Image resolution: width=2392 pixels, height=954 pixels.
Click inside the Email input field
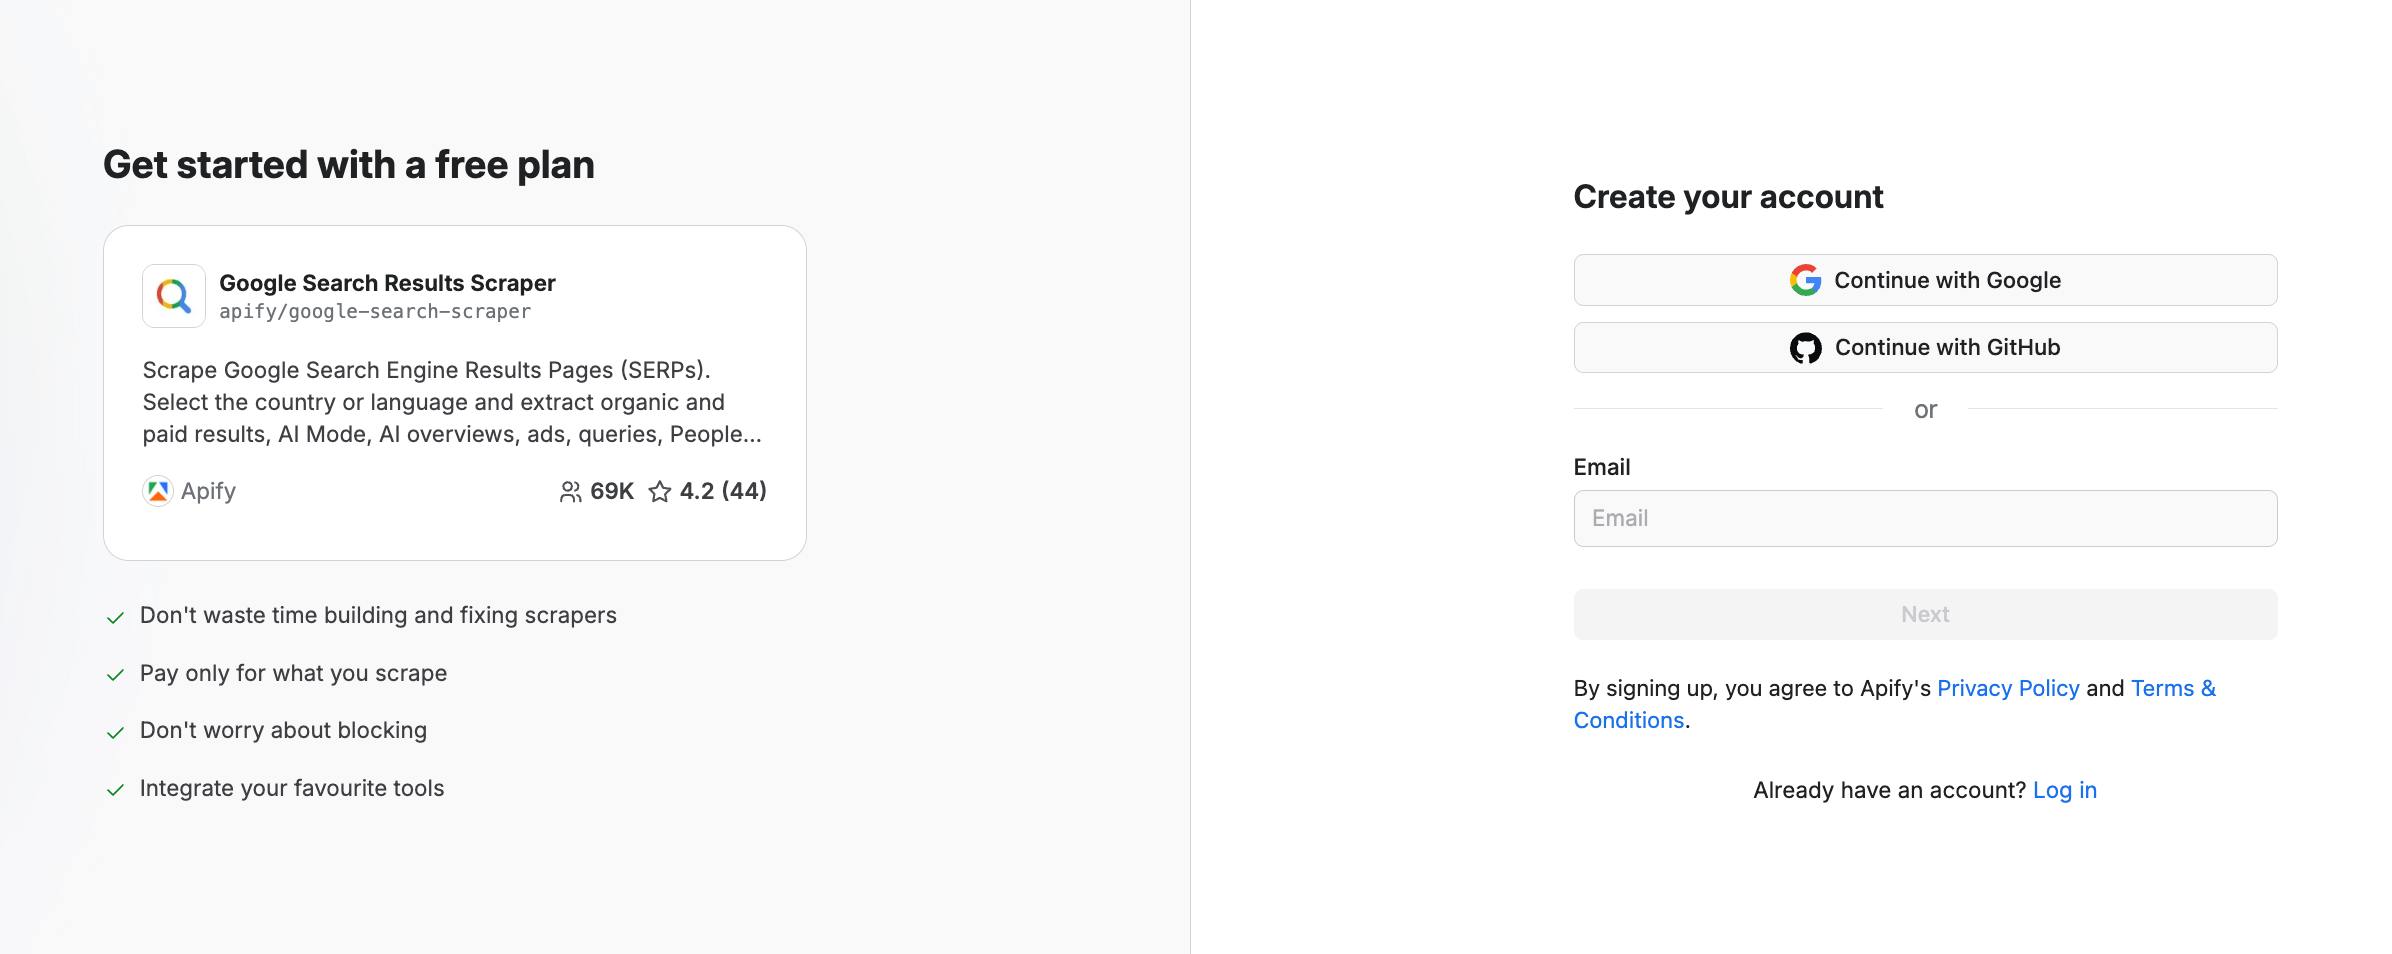[x=1925, y=518]
